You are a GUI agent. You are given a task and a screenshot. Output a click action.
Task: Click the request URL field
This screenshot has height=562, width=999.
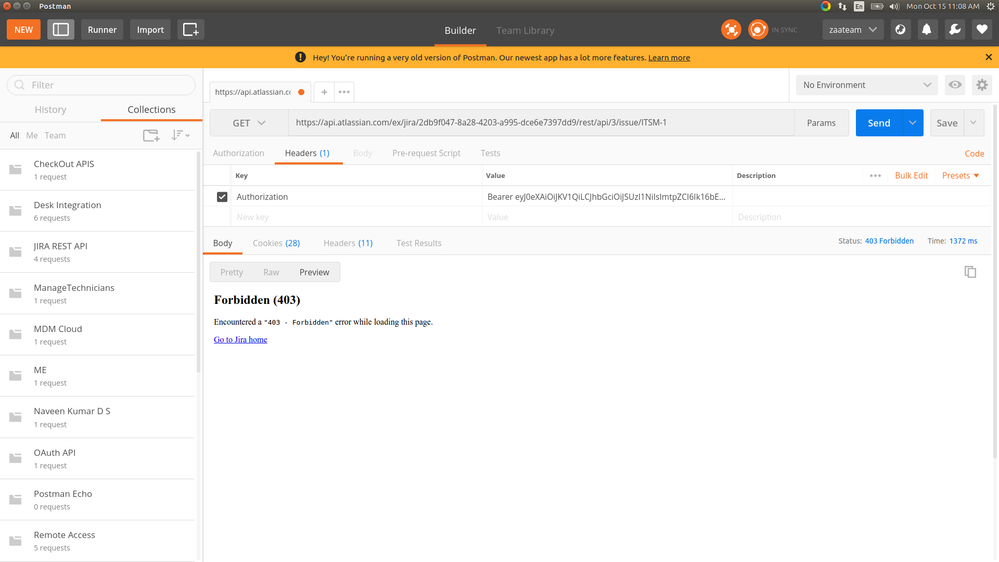(541, 123)
